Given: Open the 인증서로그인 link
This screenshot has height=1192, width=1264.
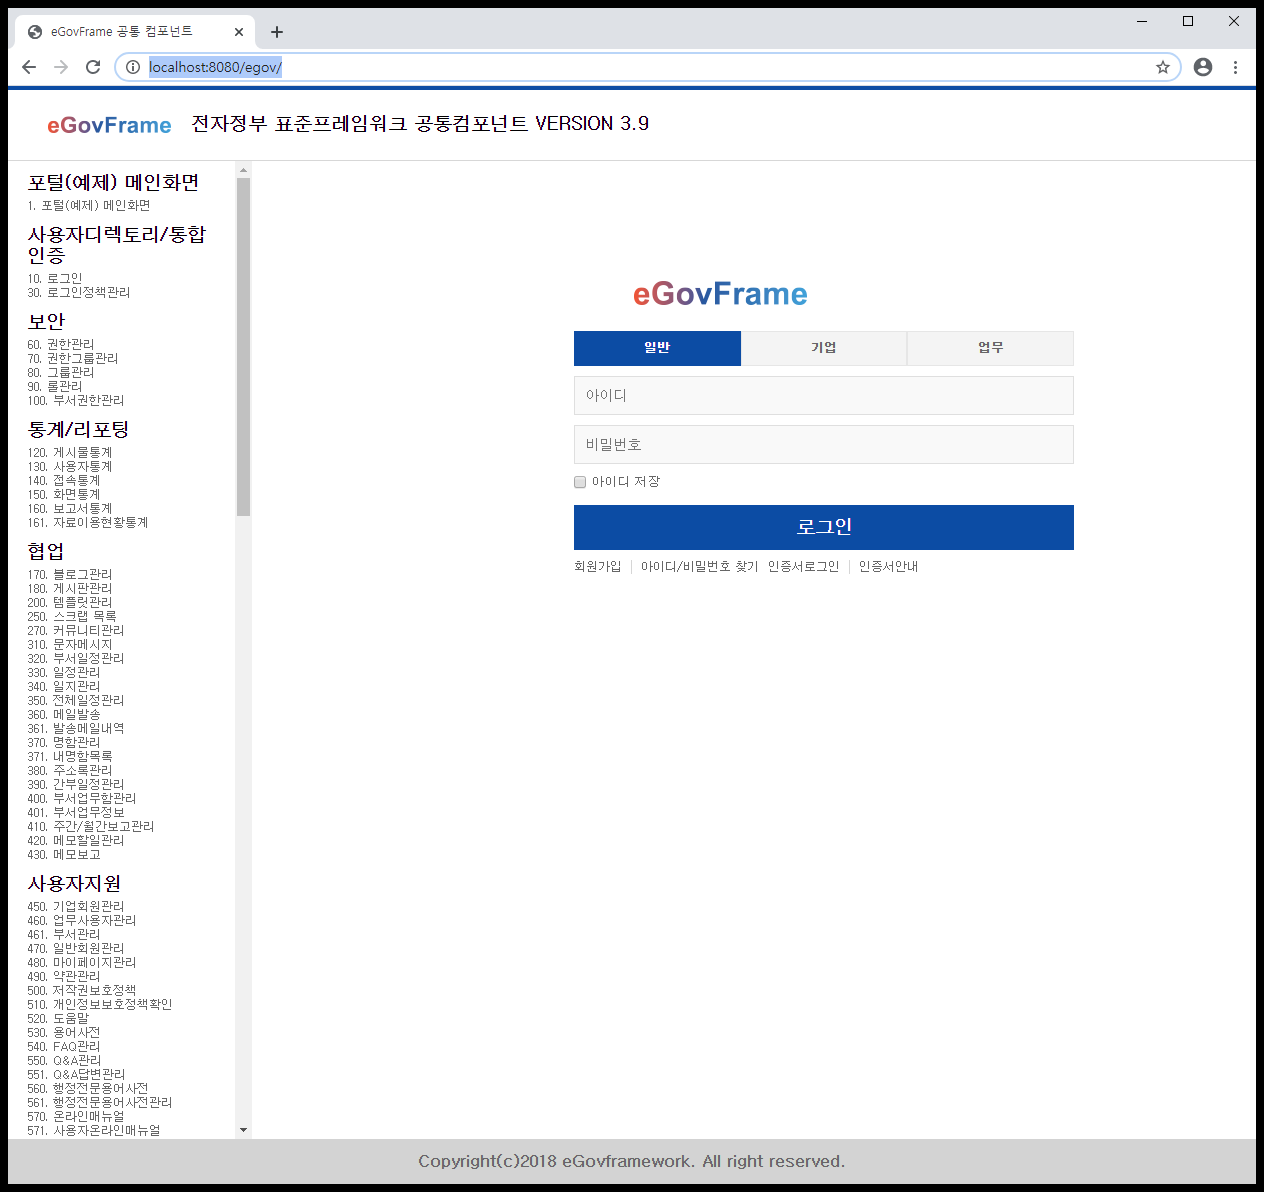Looking at the screenshot, I should [803, 566].
